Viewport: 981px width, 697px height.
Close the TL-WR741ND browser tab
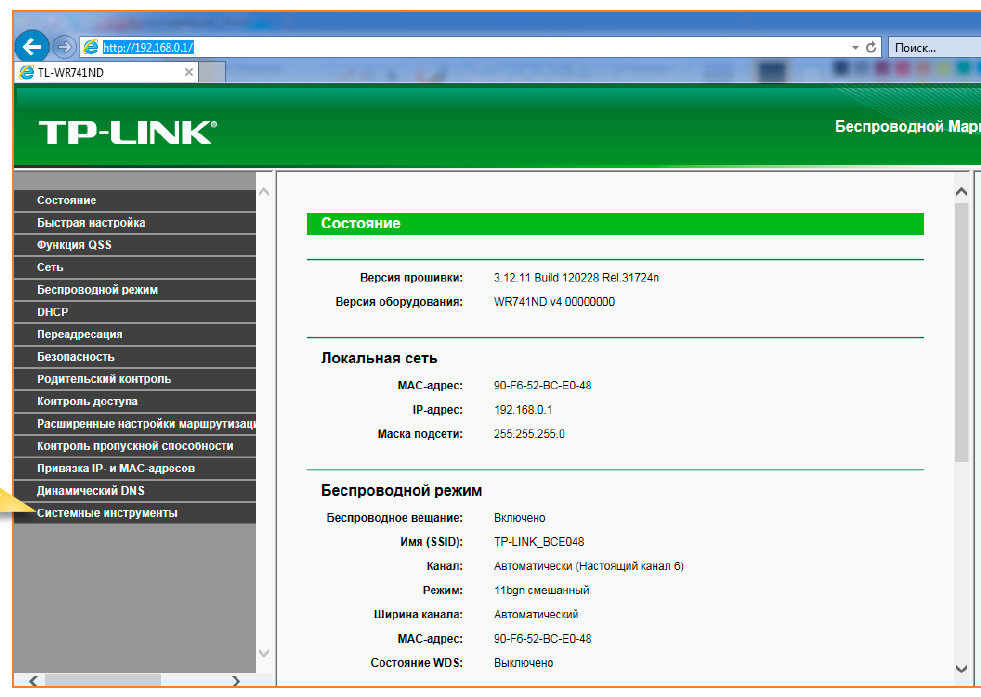click(189, 72)
